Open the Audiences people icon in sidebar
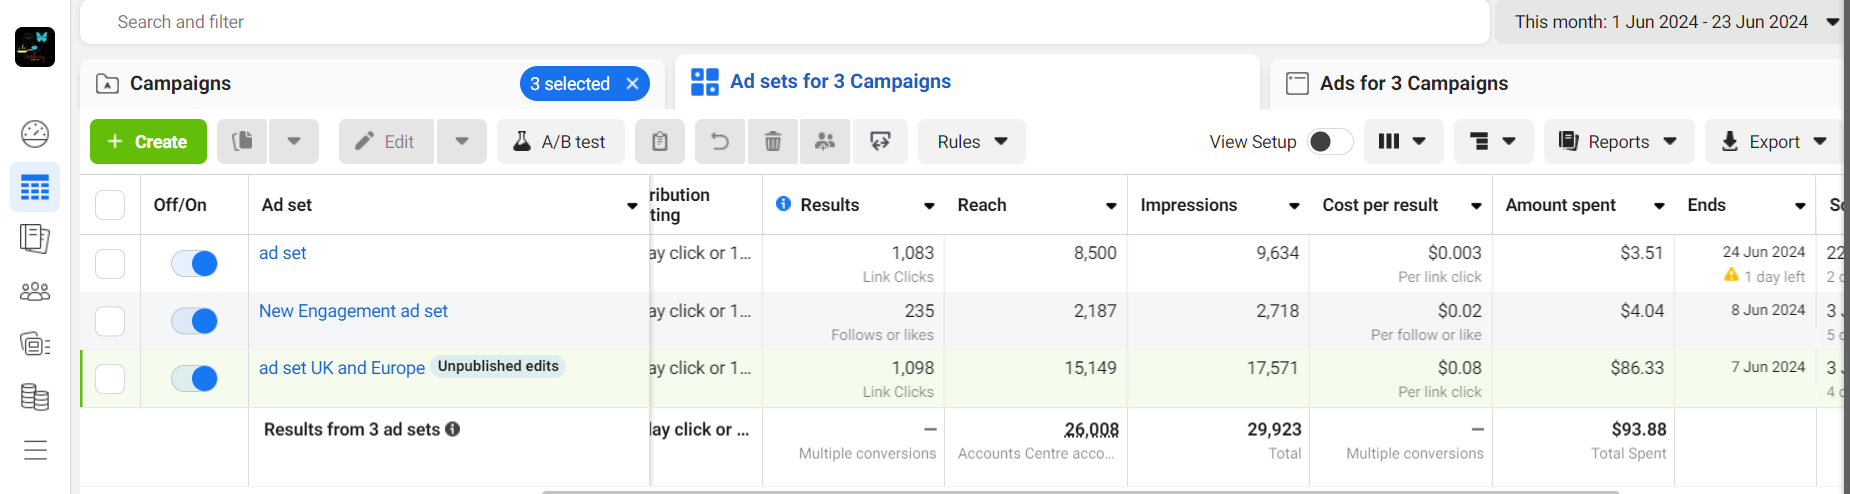The height and width of the screenshot is (494, 1850). (x=35, y=292)
